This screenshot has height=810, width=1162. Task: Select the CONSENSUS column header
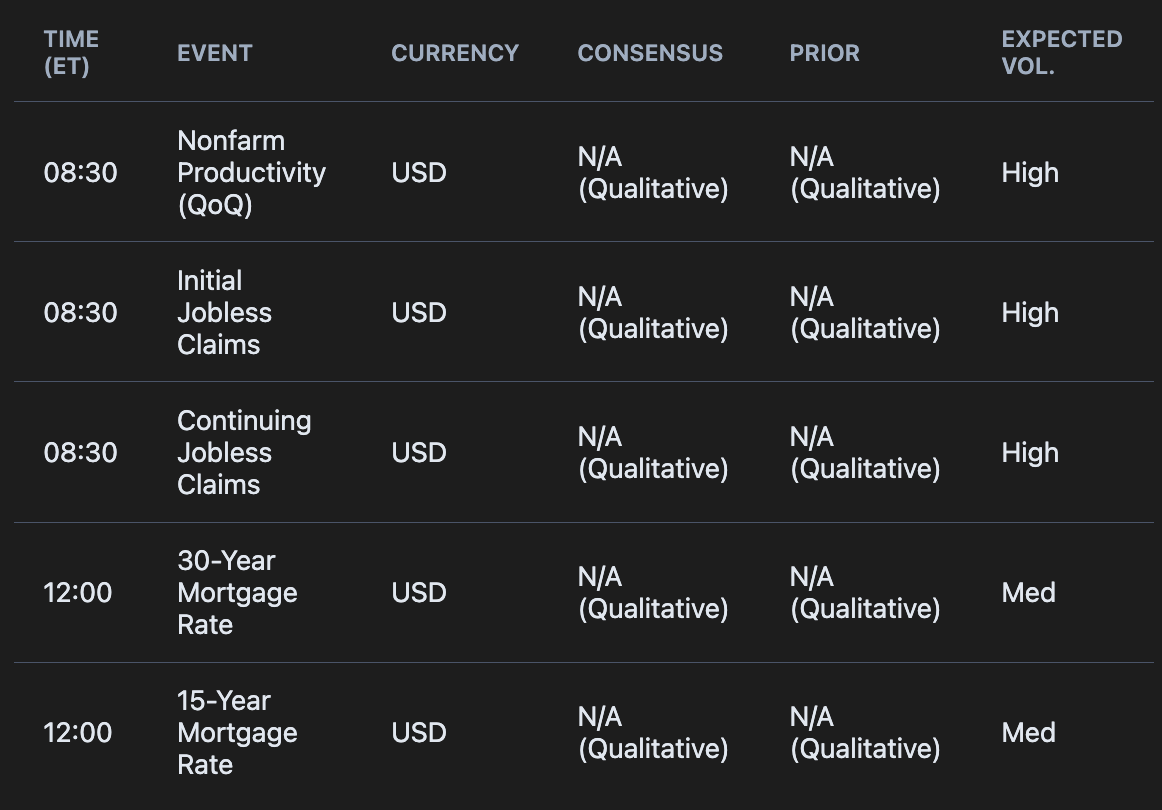(650, 53)
